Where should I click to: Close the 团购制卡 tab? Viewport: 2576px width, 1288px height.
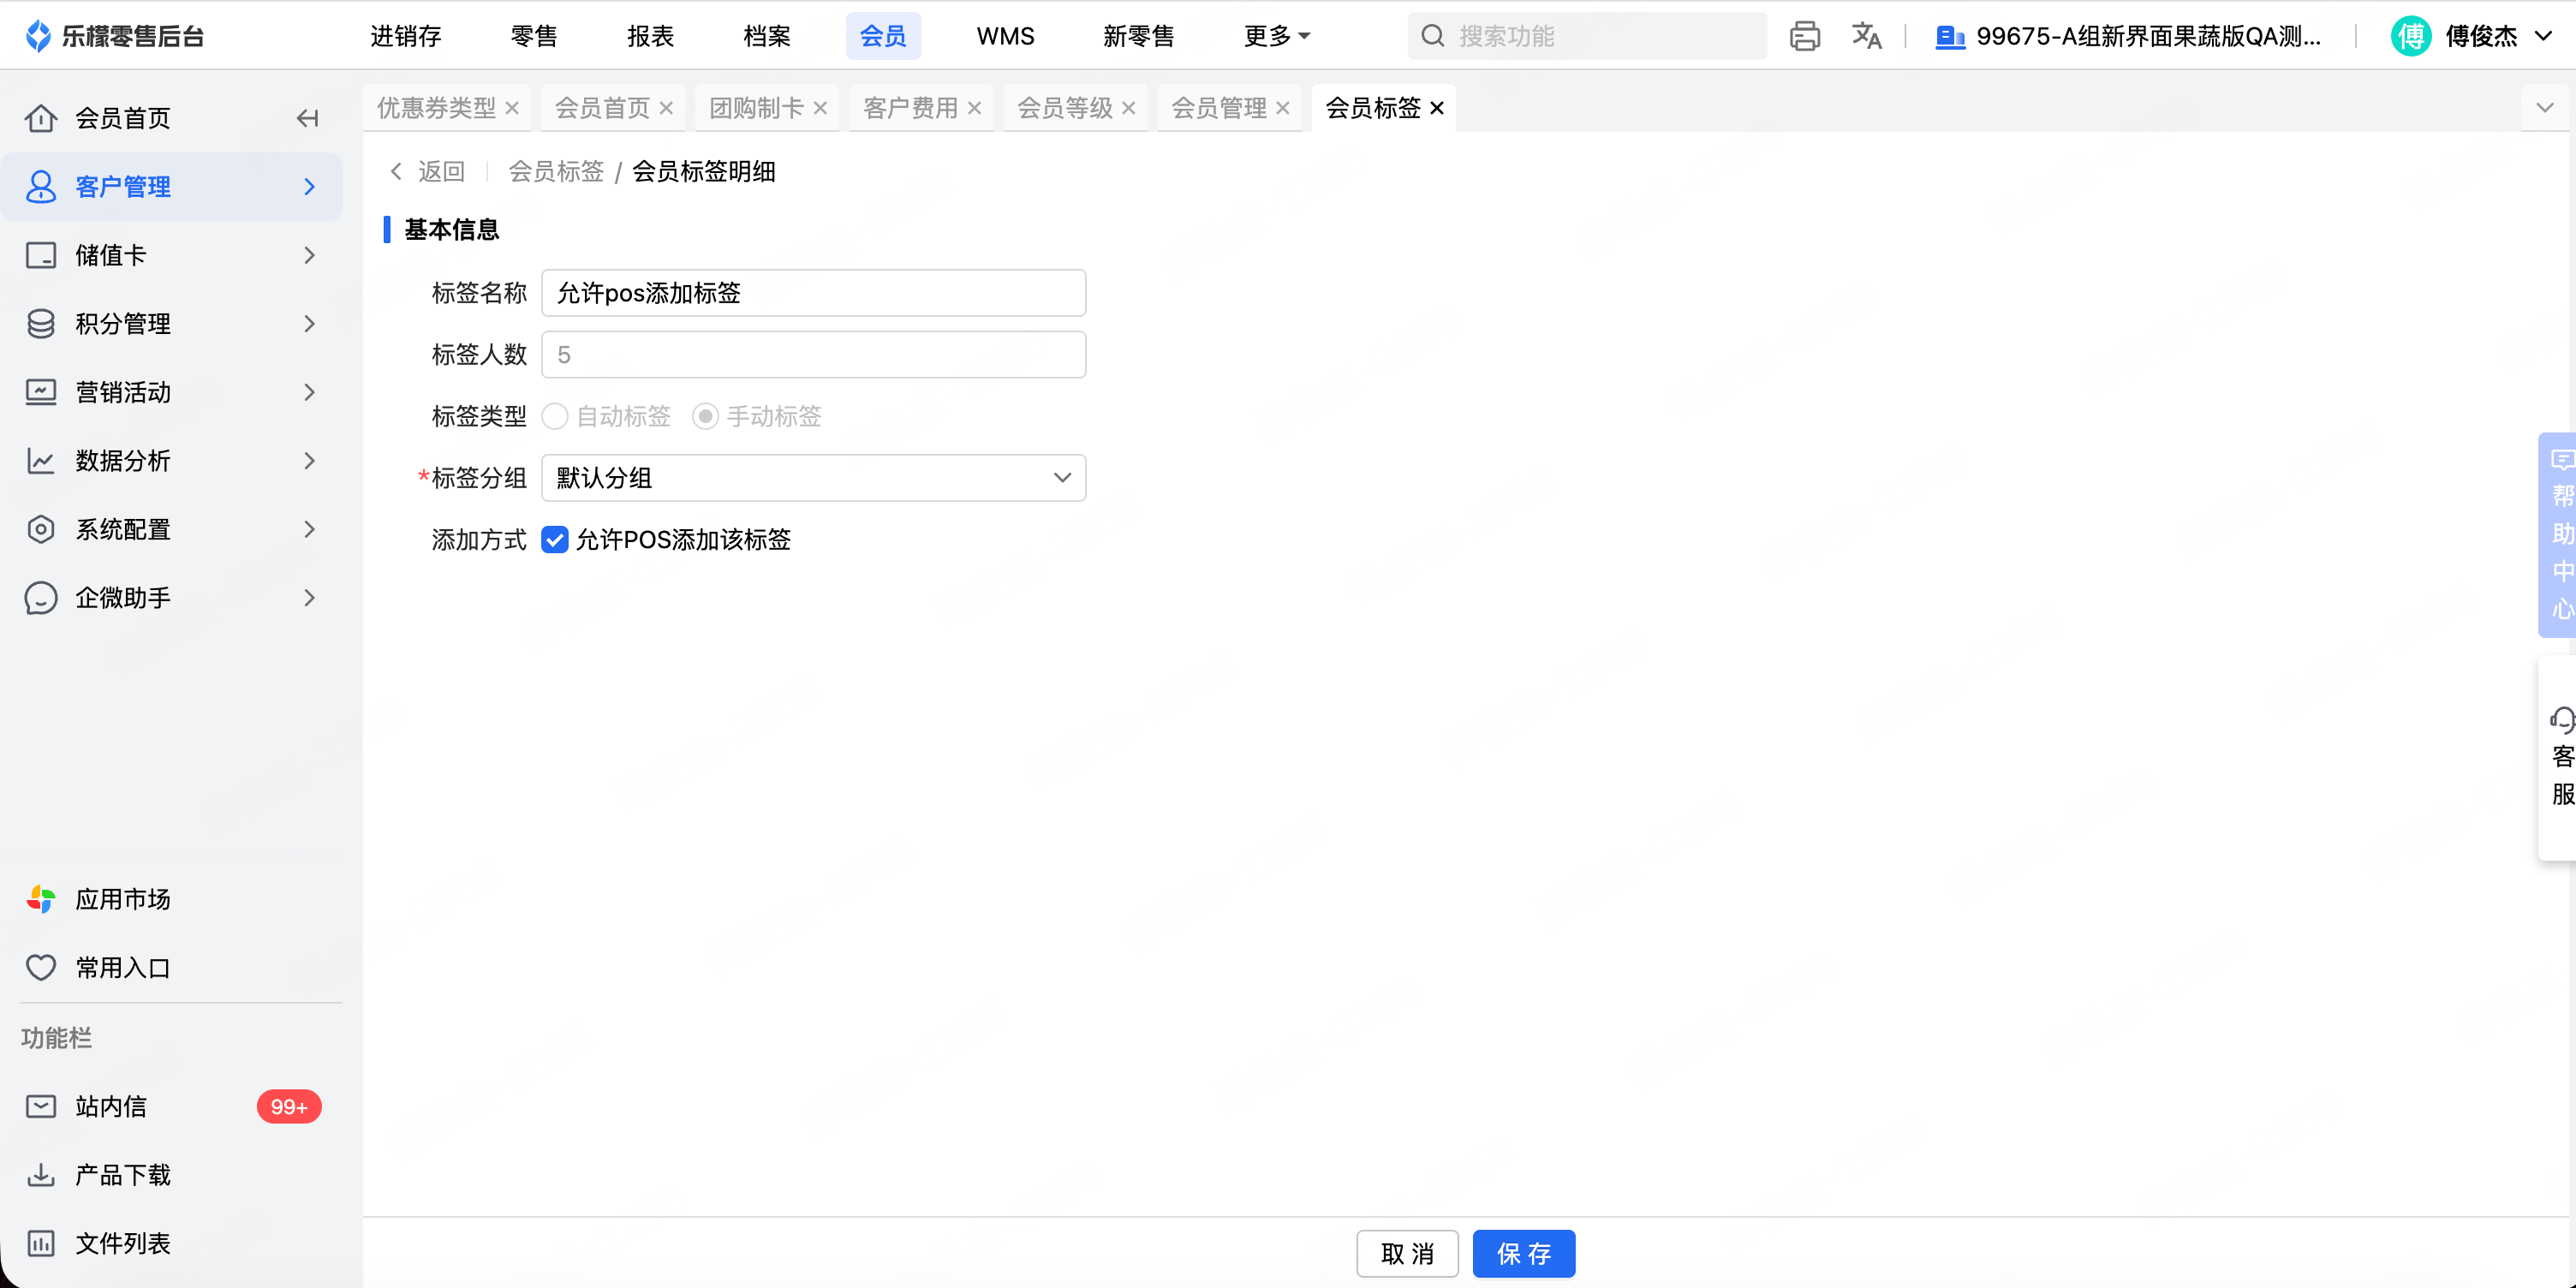coord(820,108)
